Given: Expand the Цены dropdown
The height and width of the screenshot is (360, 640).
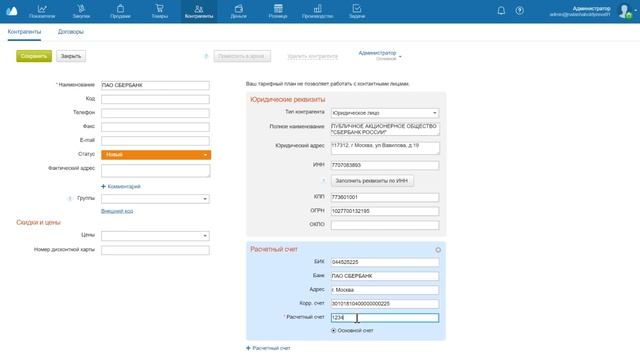Looking at the screenshot, I should (x=155, y=236).
